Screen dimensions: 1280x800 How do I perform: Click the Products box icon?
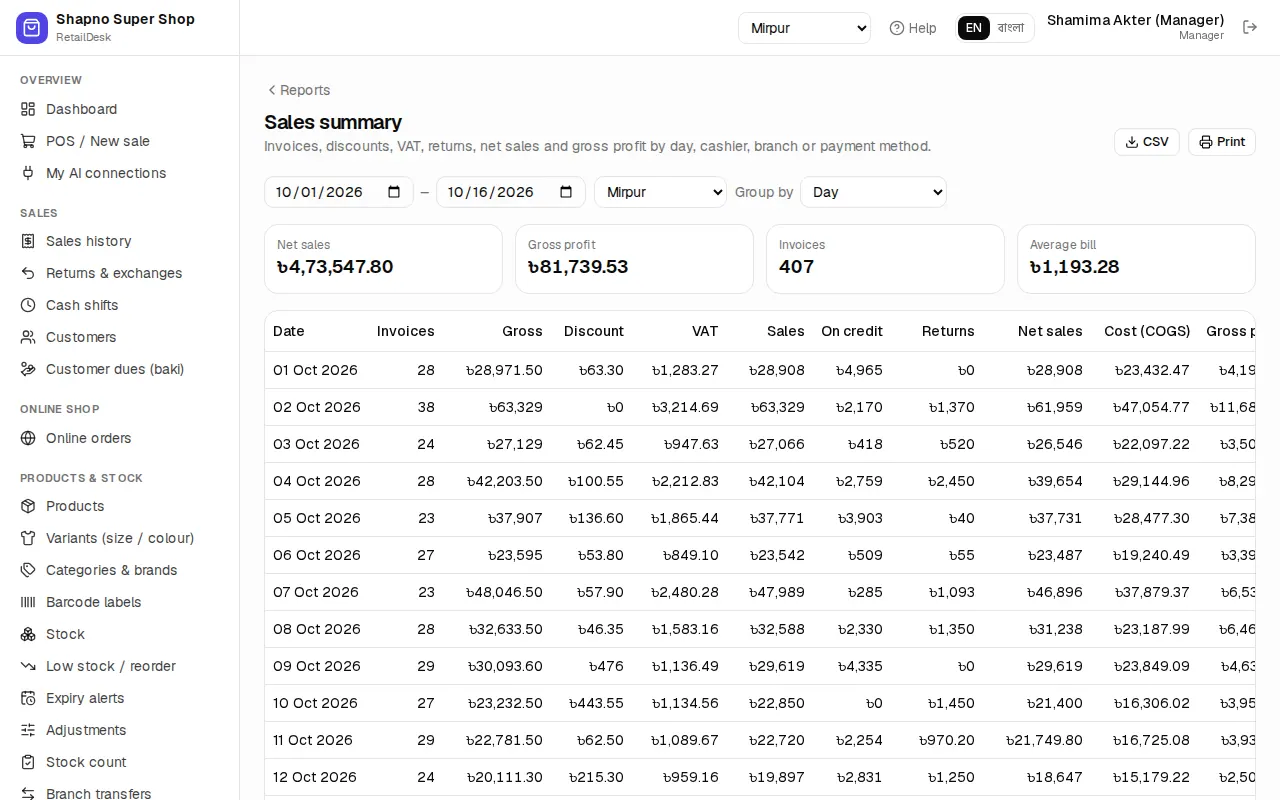pyautogui.click(x=28, y=506)
